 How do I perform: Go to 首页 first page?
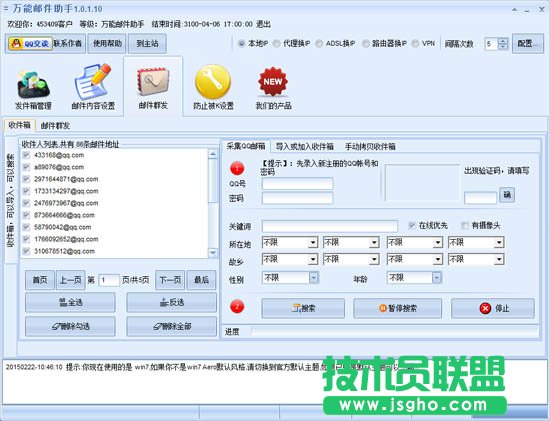pos(40,280)
